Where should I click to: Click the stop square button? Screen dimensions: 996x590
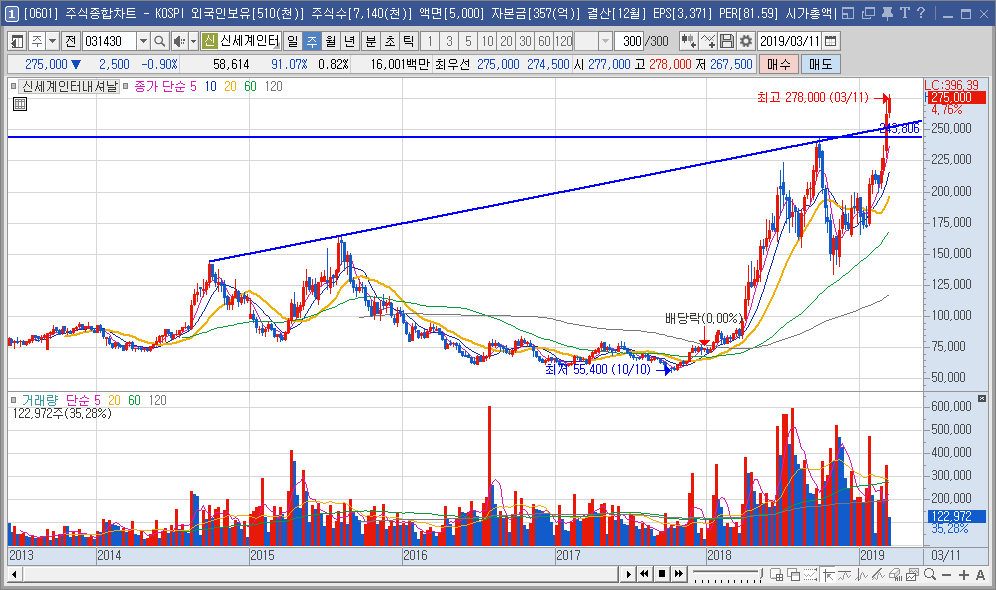pos(662,574)
